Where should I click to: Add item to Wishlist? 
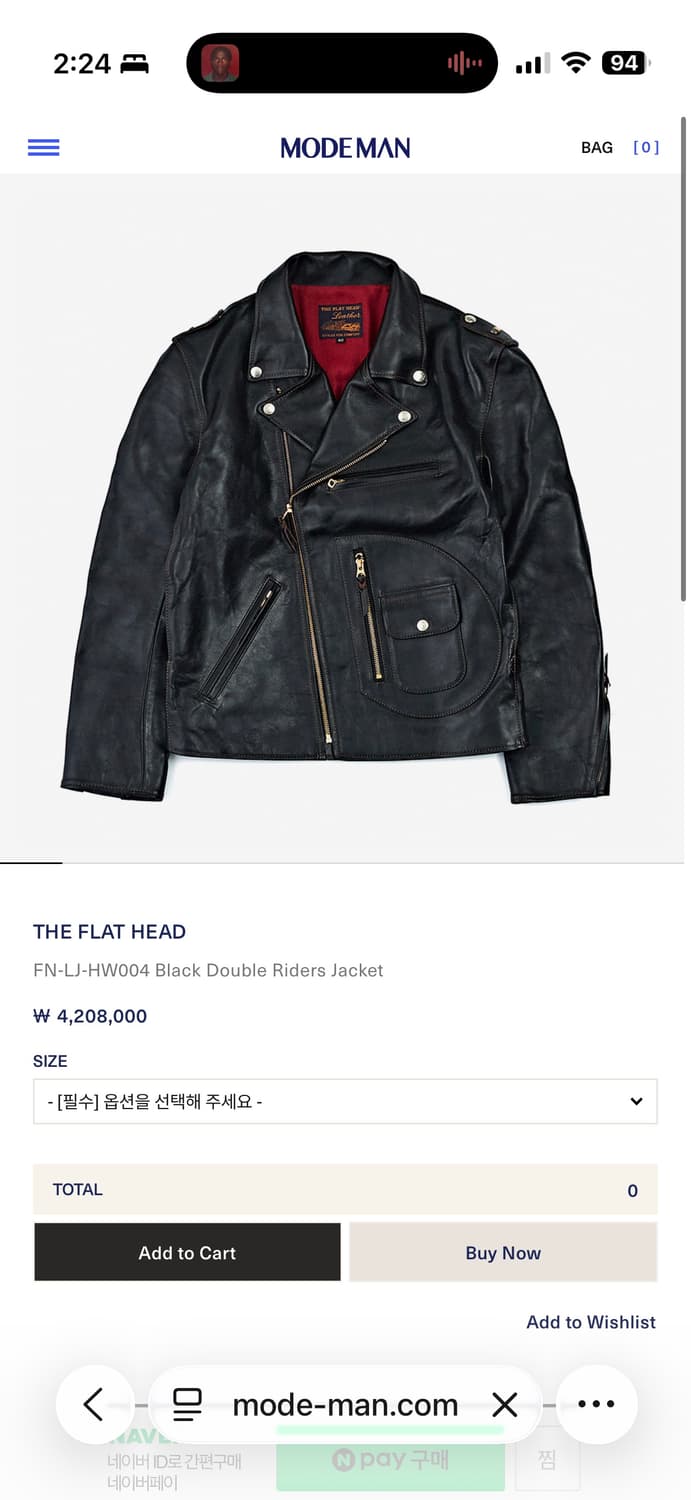pos(591,1322)
